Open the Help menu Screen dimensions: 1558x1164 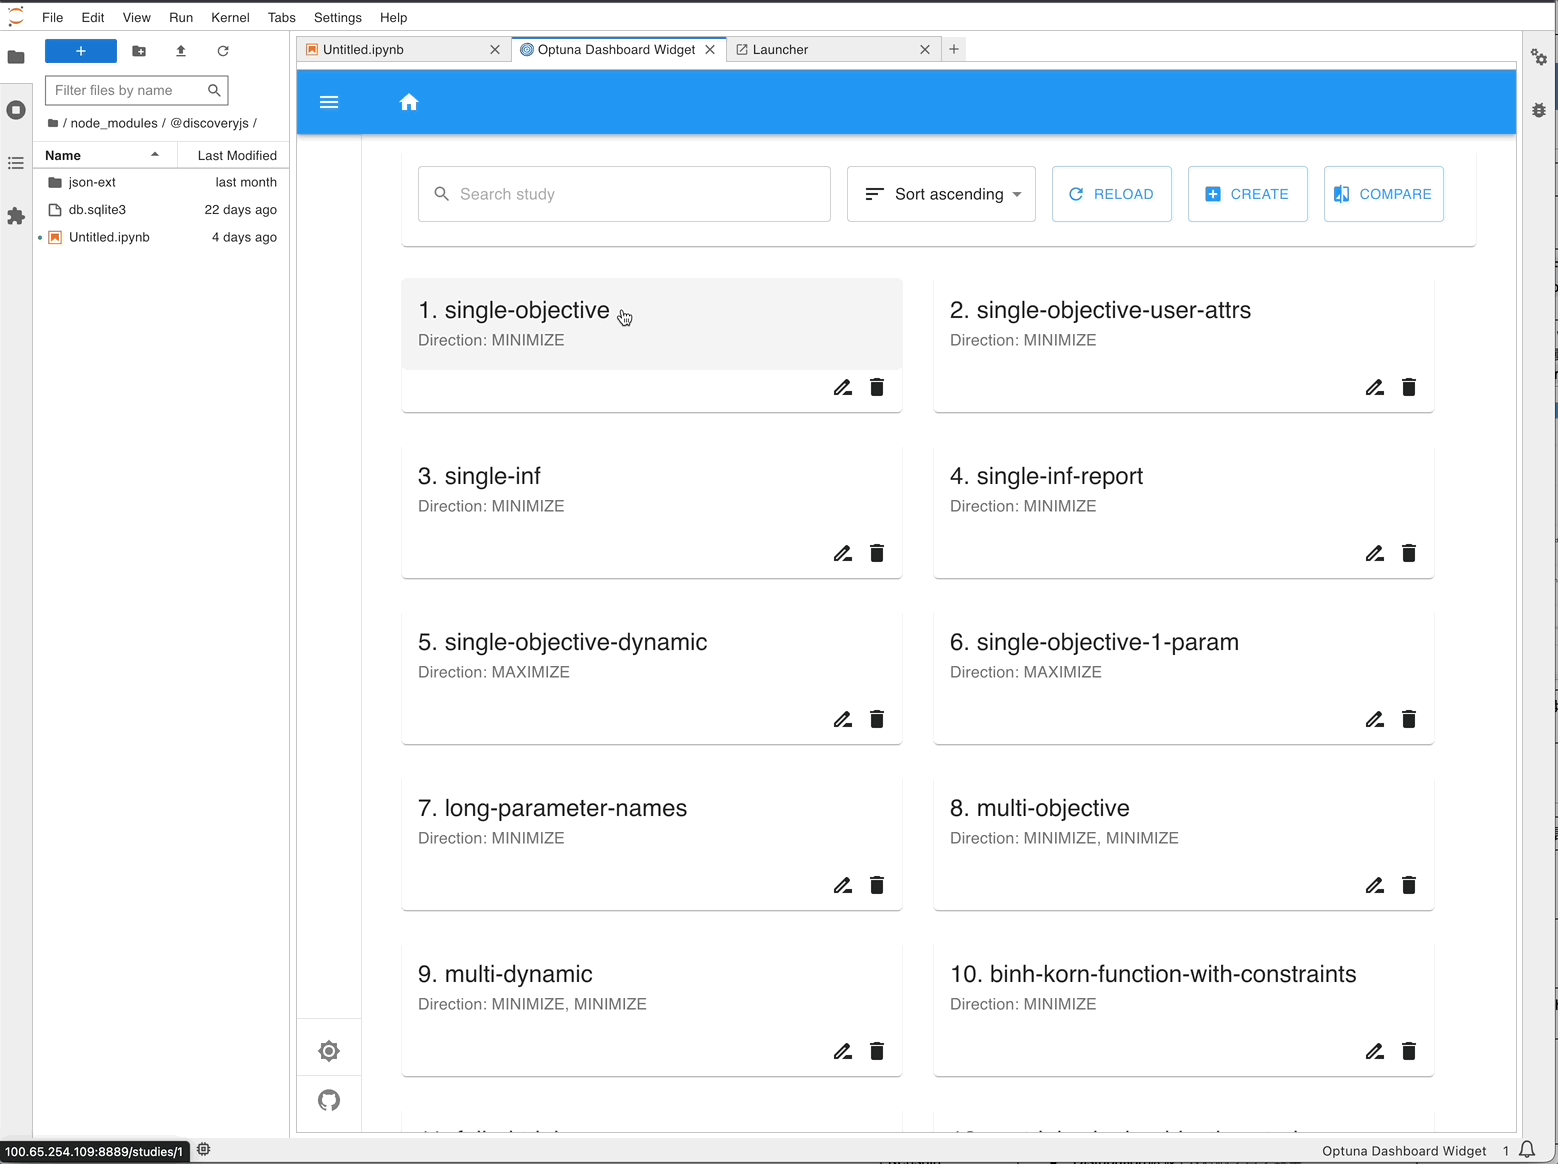(x=394, y=17)
